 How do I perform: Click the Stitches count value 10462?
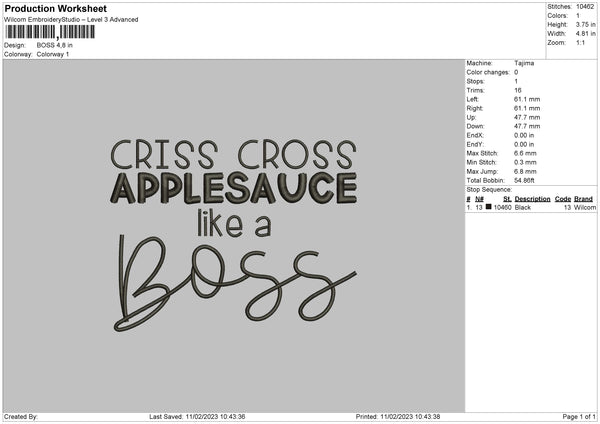tap(585, 8)
